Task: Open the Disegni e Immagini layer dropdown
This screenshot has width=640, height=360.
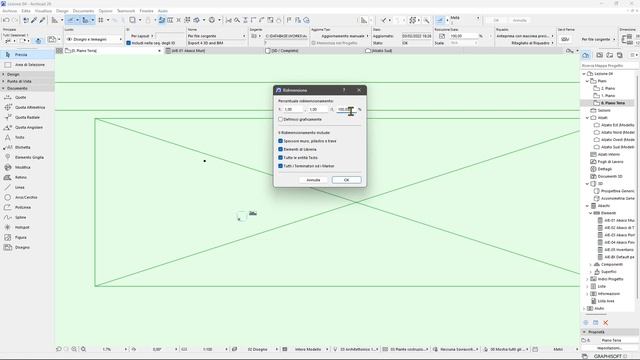Action: pyautogui.click(x=94, y=39)
